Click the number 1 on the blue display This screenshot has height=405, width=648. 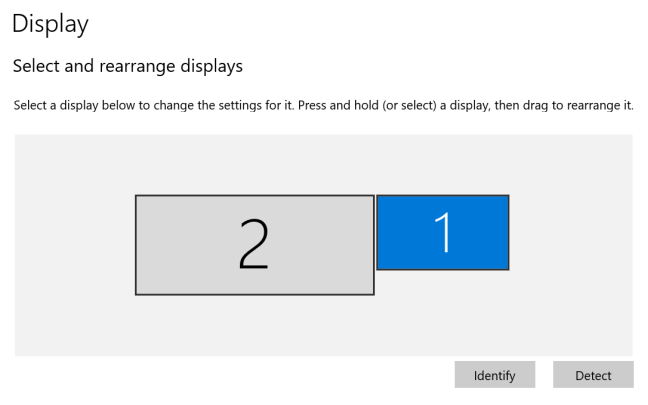click(x=442, y=232)
